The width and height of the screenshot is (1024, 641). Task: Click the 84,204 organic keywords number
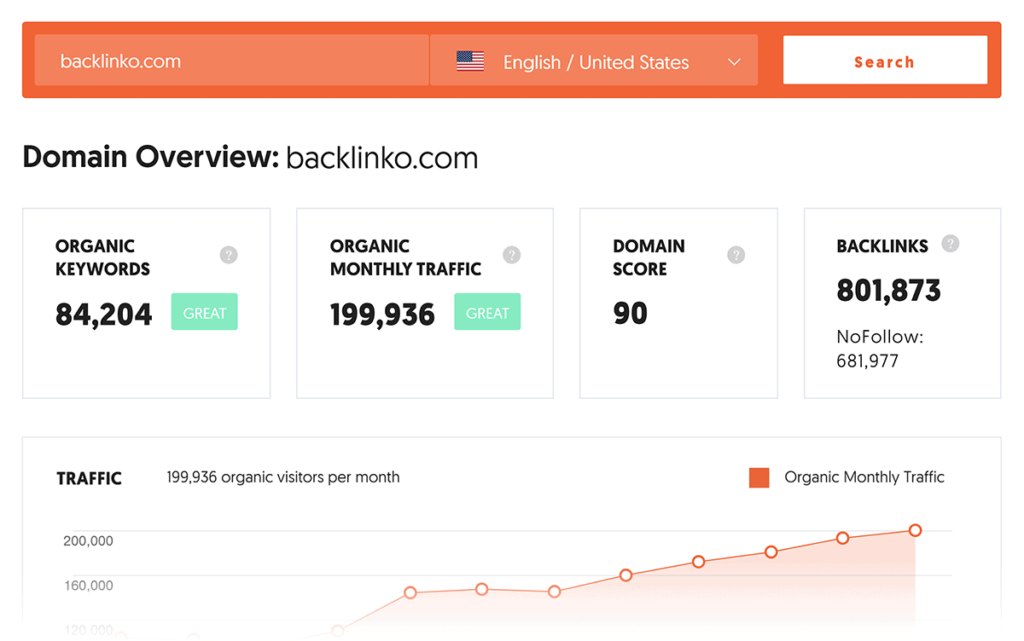[x=104, y=315]
